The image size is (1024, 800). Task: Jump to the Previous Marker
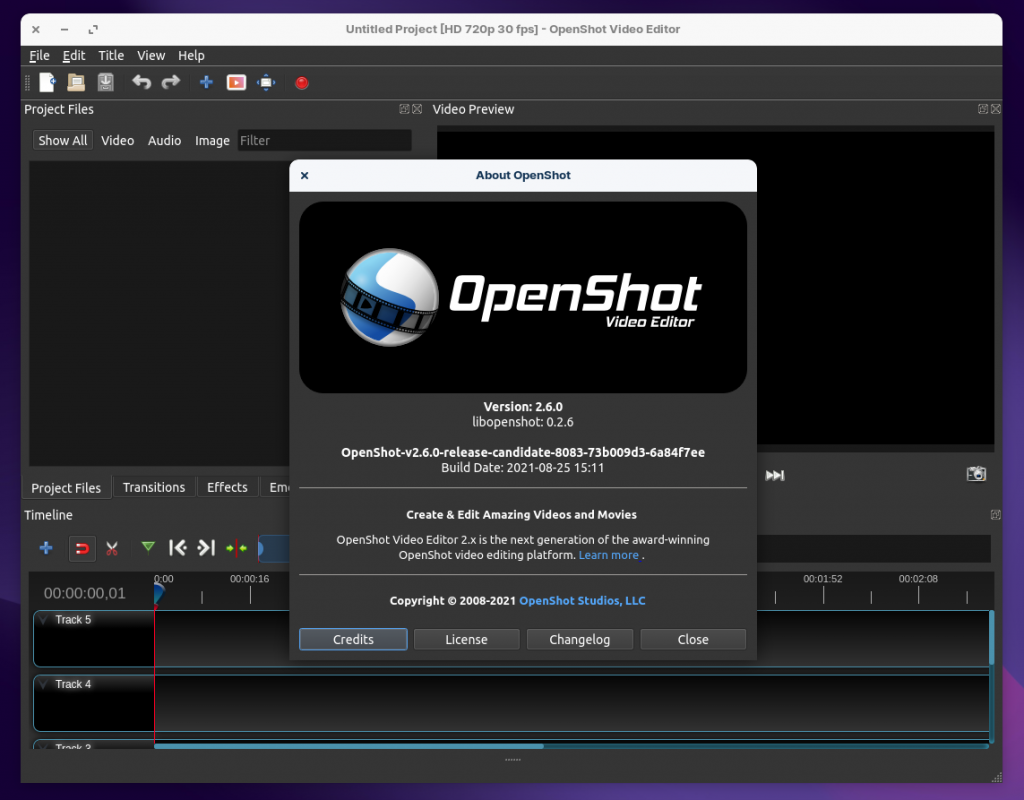pyautogui.click(x=177, y=548)
